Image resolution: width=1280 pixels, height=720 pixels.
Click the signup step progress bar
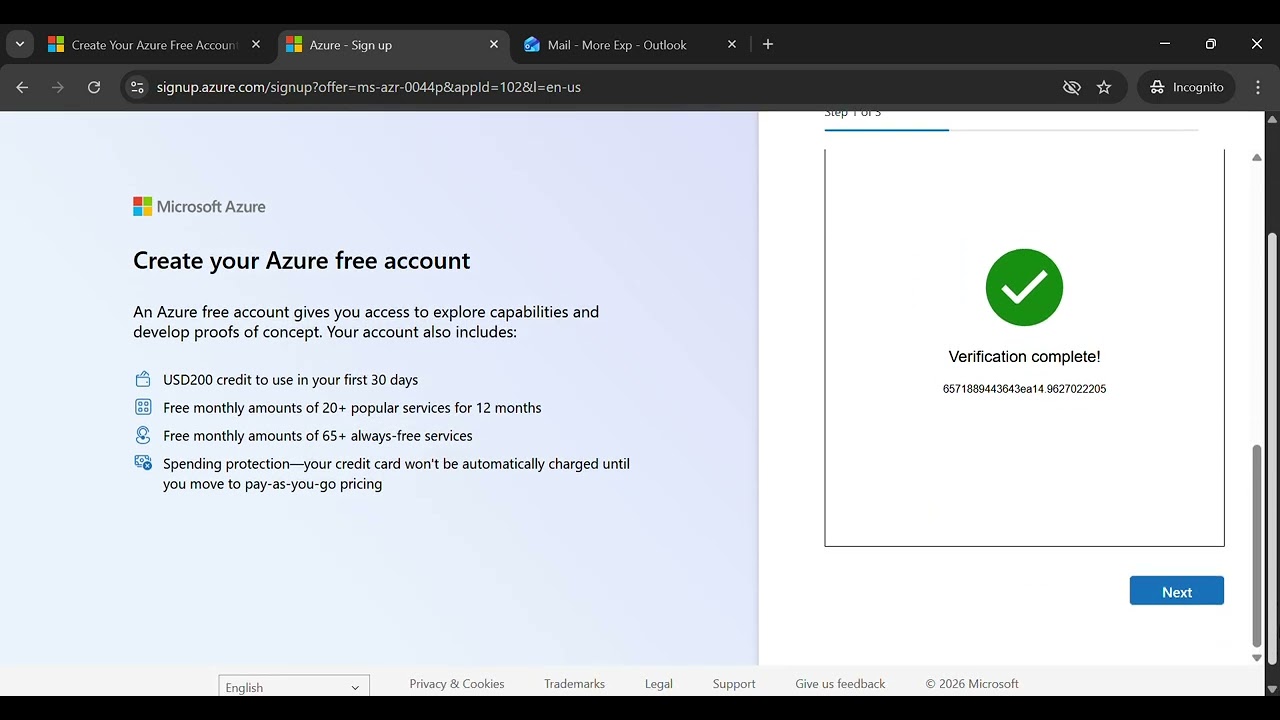coord(1011,130)
